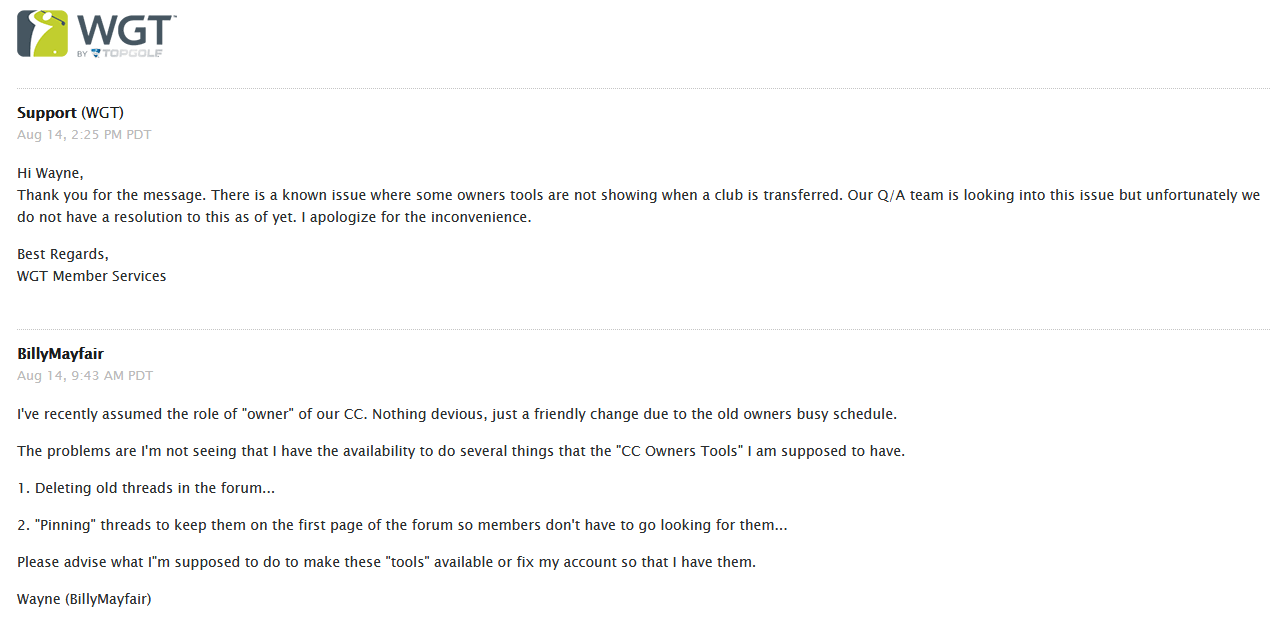This screenshot has height=617, width=1270.
Task: Click the known issue reply paragraph
Action: pyautogui.click(x=638, y=206)
